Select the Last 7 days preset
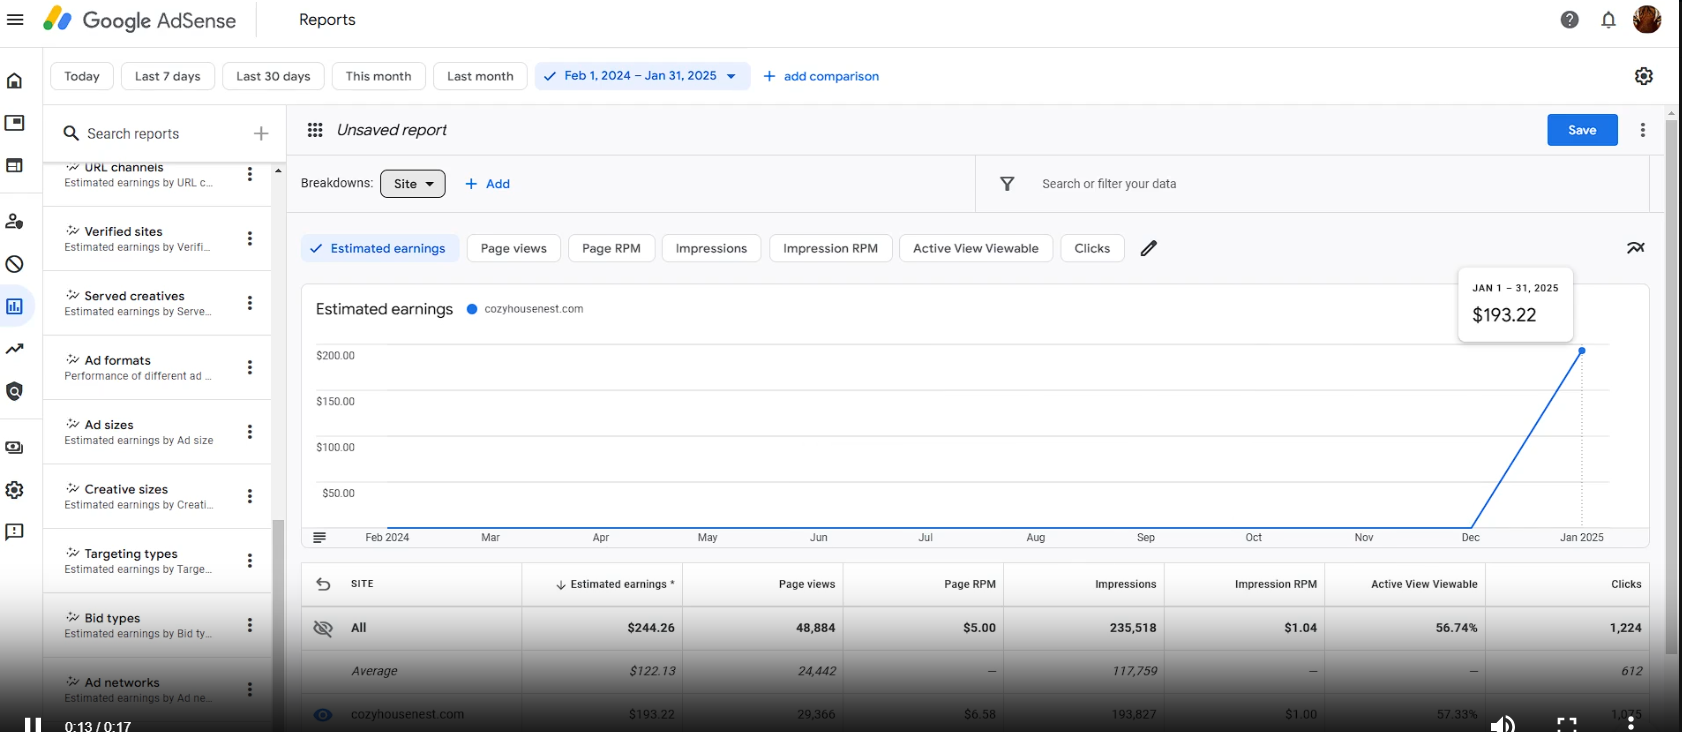Image resolution: width=1682 pixels, height=732 pixels. tap(168, 76)
